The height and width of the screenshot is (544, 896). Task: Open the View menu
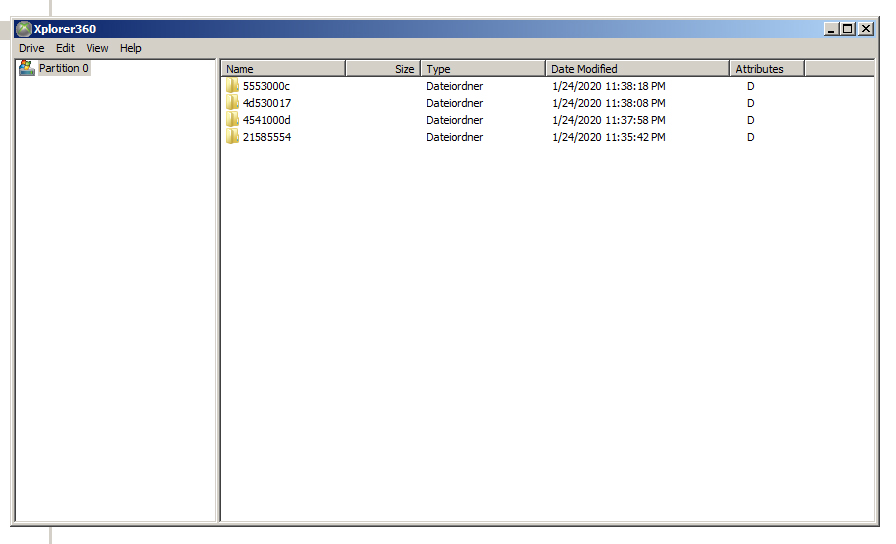pos(97,48)
